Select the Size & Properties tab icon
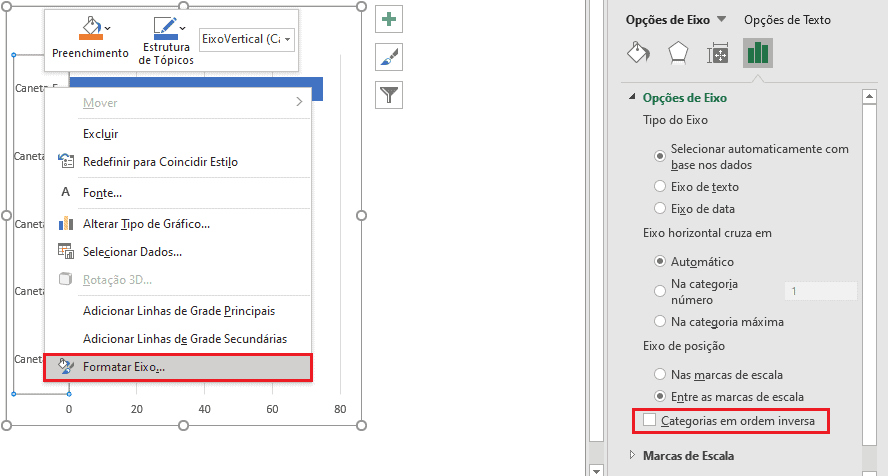Viewport: 888px width, 476px height. [718, 54]
